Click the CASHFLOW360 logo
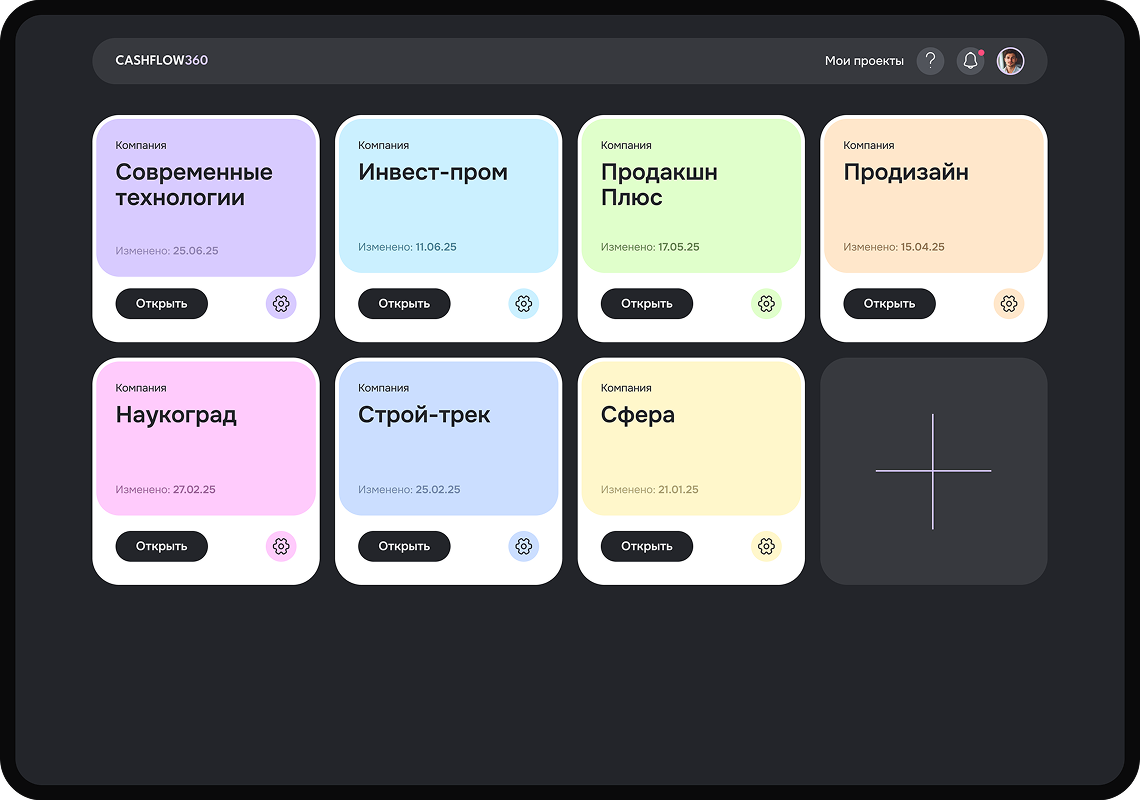 point(162,61)
